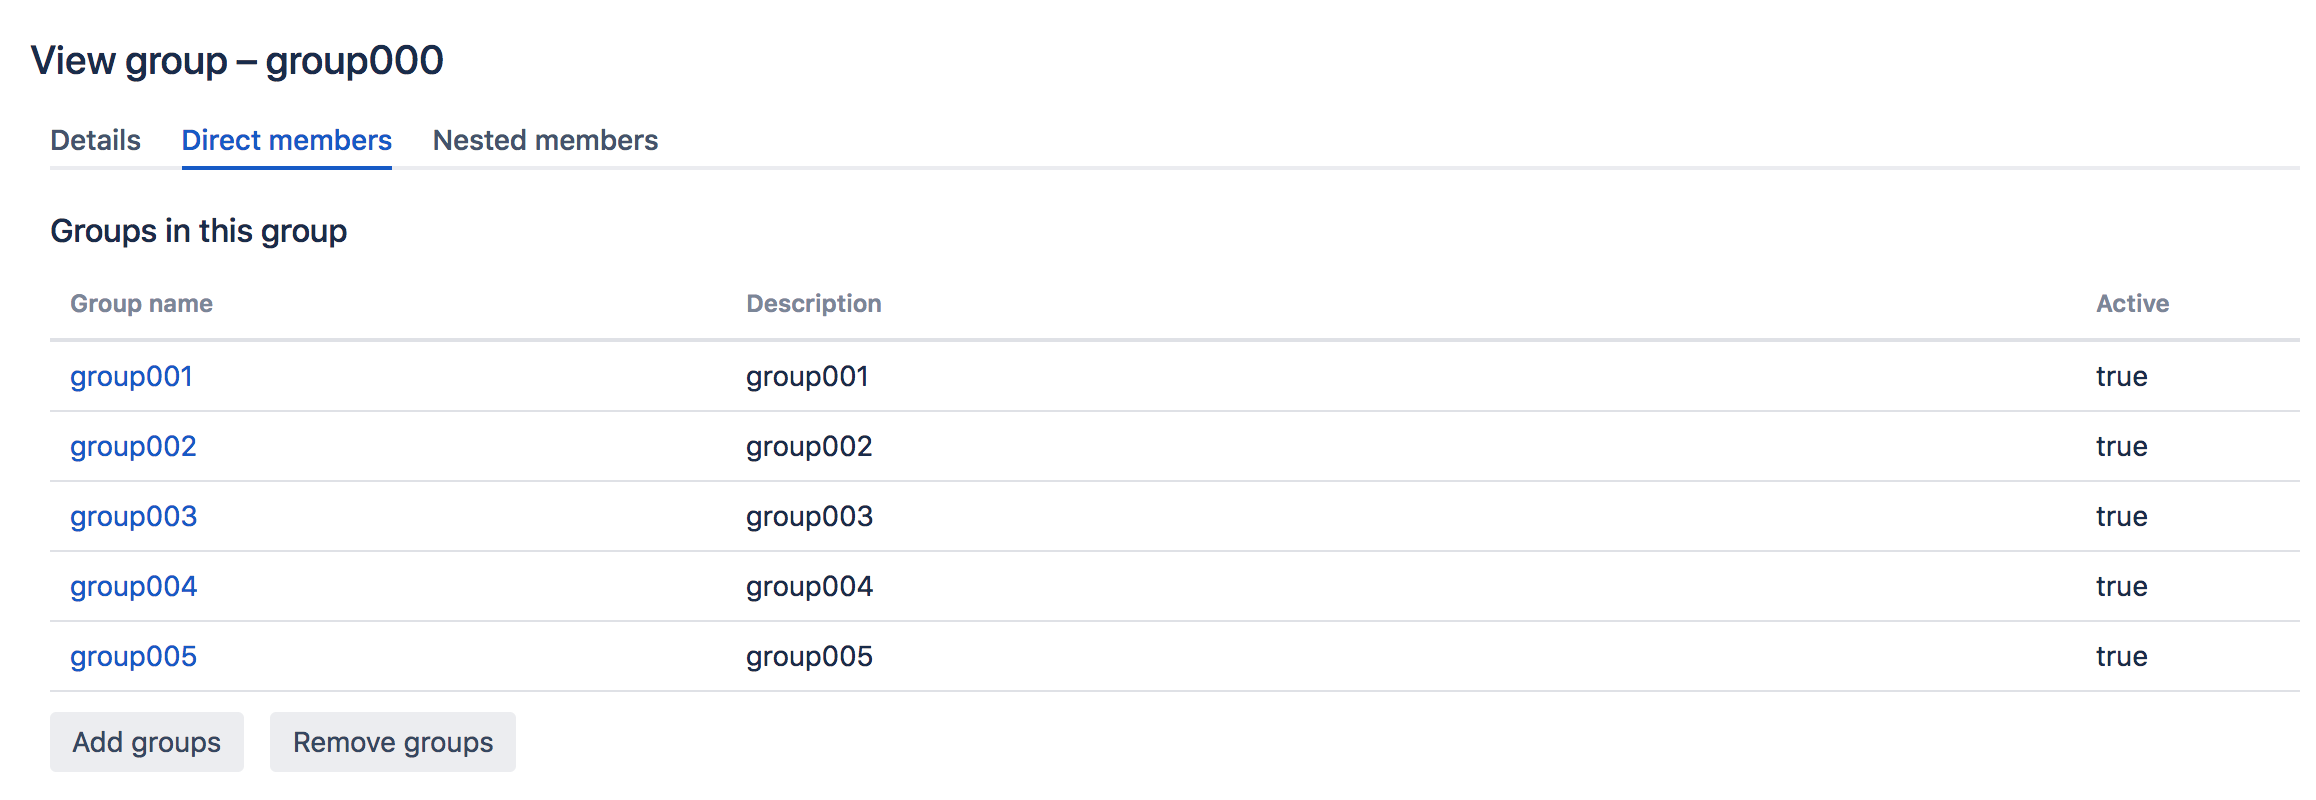This screenshot has width=2316, height=800.
Task: Click the Description column header
Action: 813,304
